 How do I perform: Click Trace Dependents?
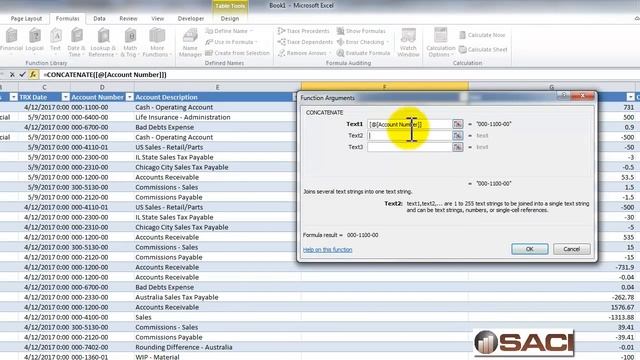coord(305,42)
